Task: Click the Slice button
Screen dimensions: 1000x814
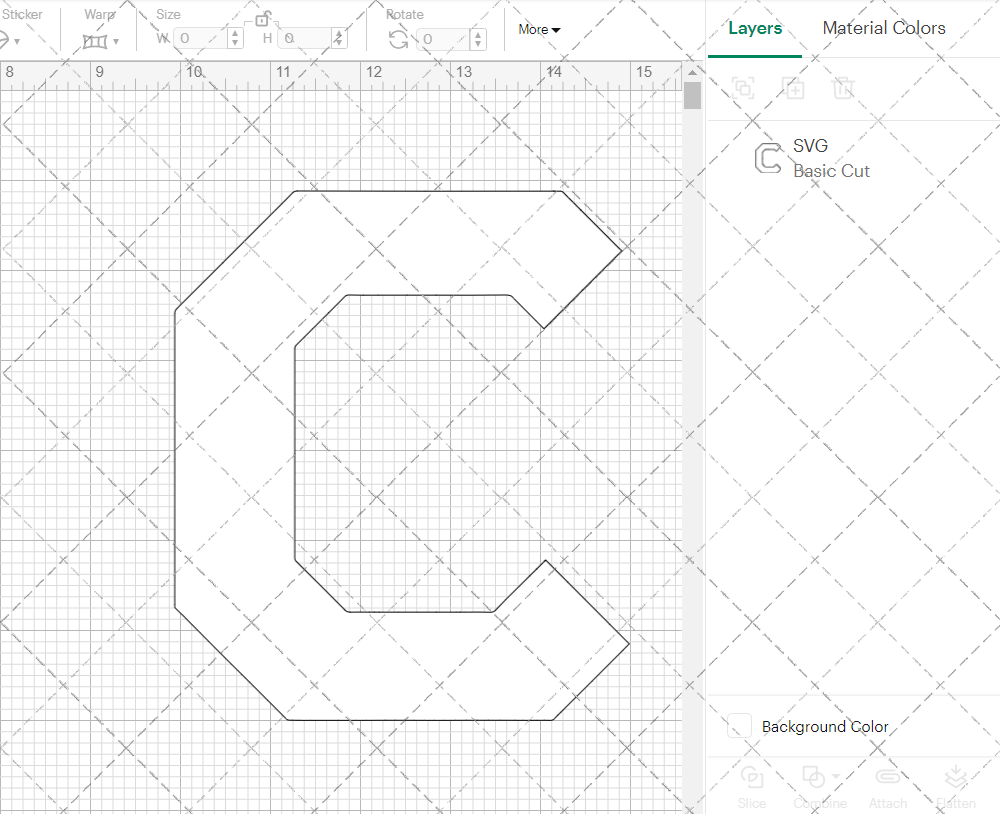Action: pyautogui.click(x=752, y=787)
